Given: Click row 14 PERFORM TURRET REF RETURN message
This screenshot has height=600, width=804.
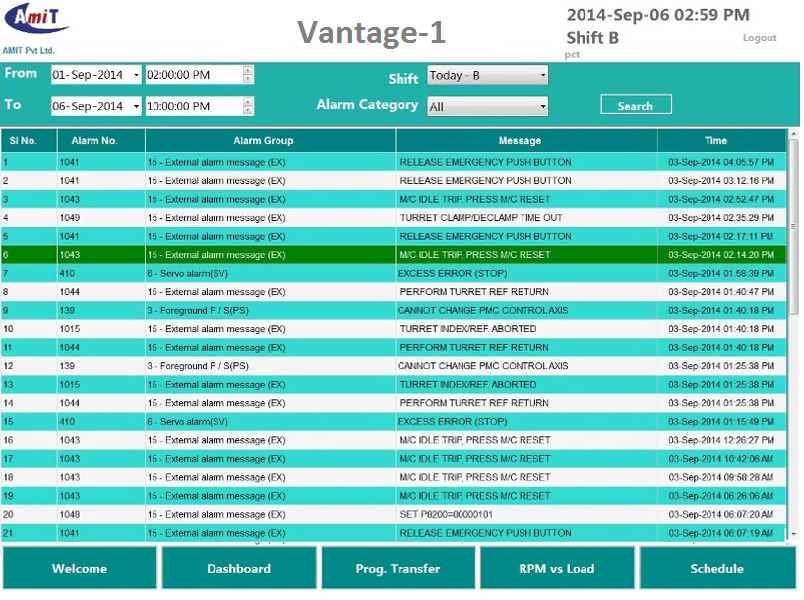Looking at the screenshot, I should tap(474, 403).
